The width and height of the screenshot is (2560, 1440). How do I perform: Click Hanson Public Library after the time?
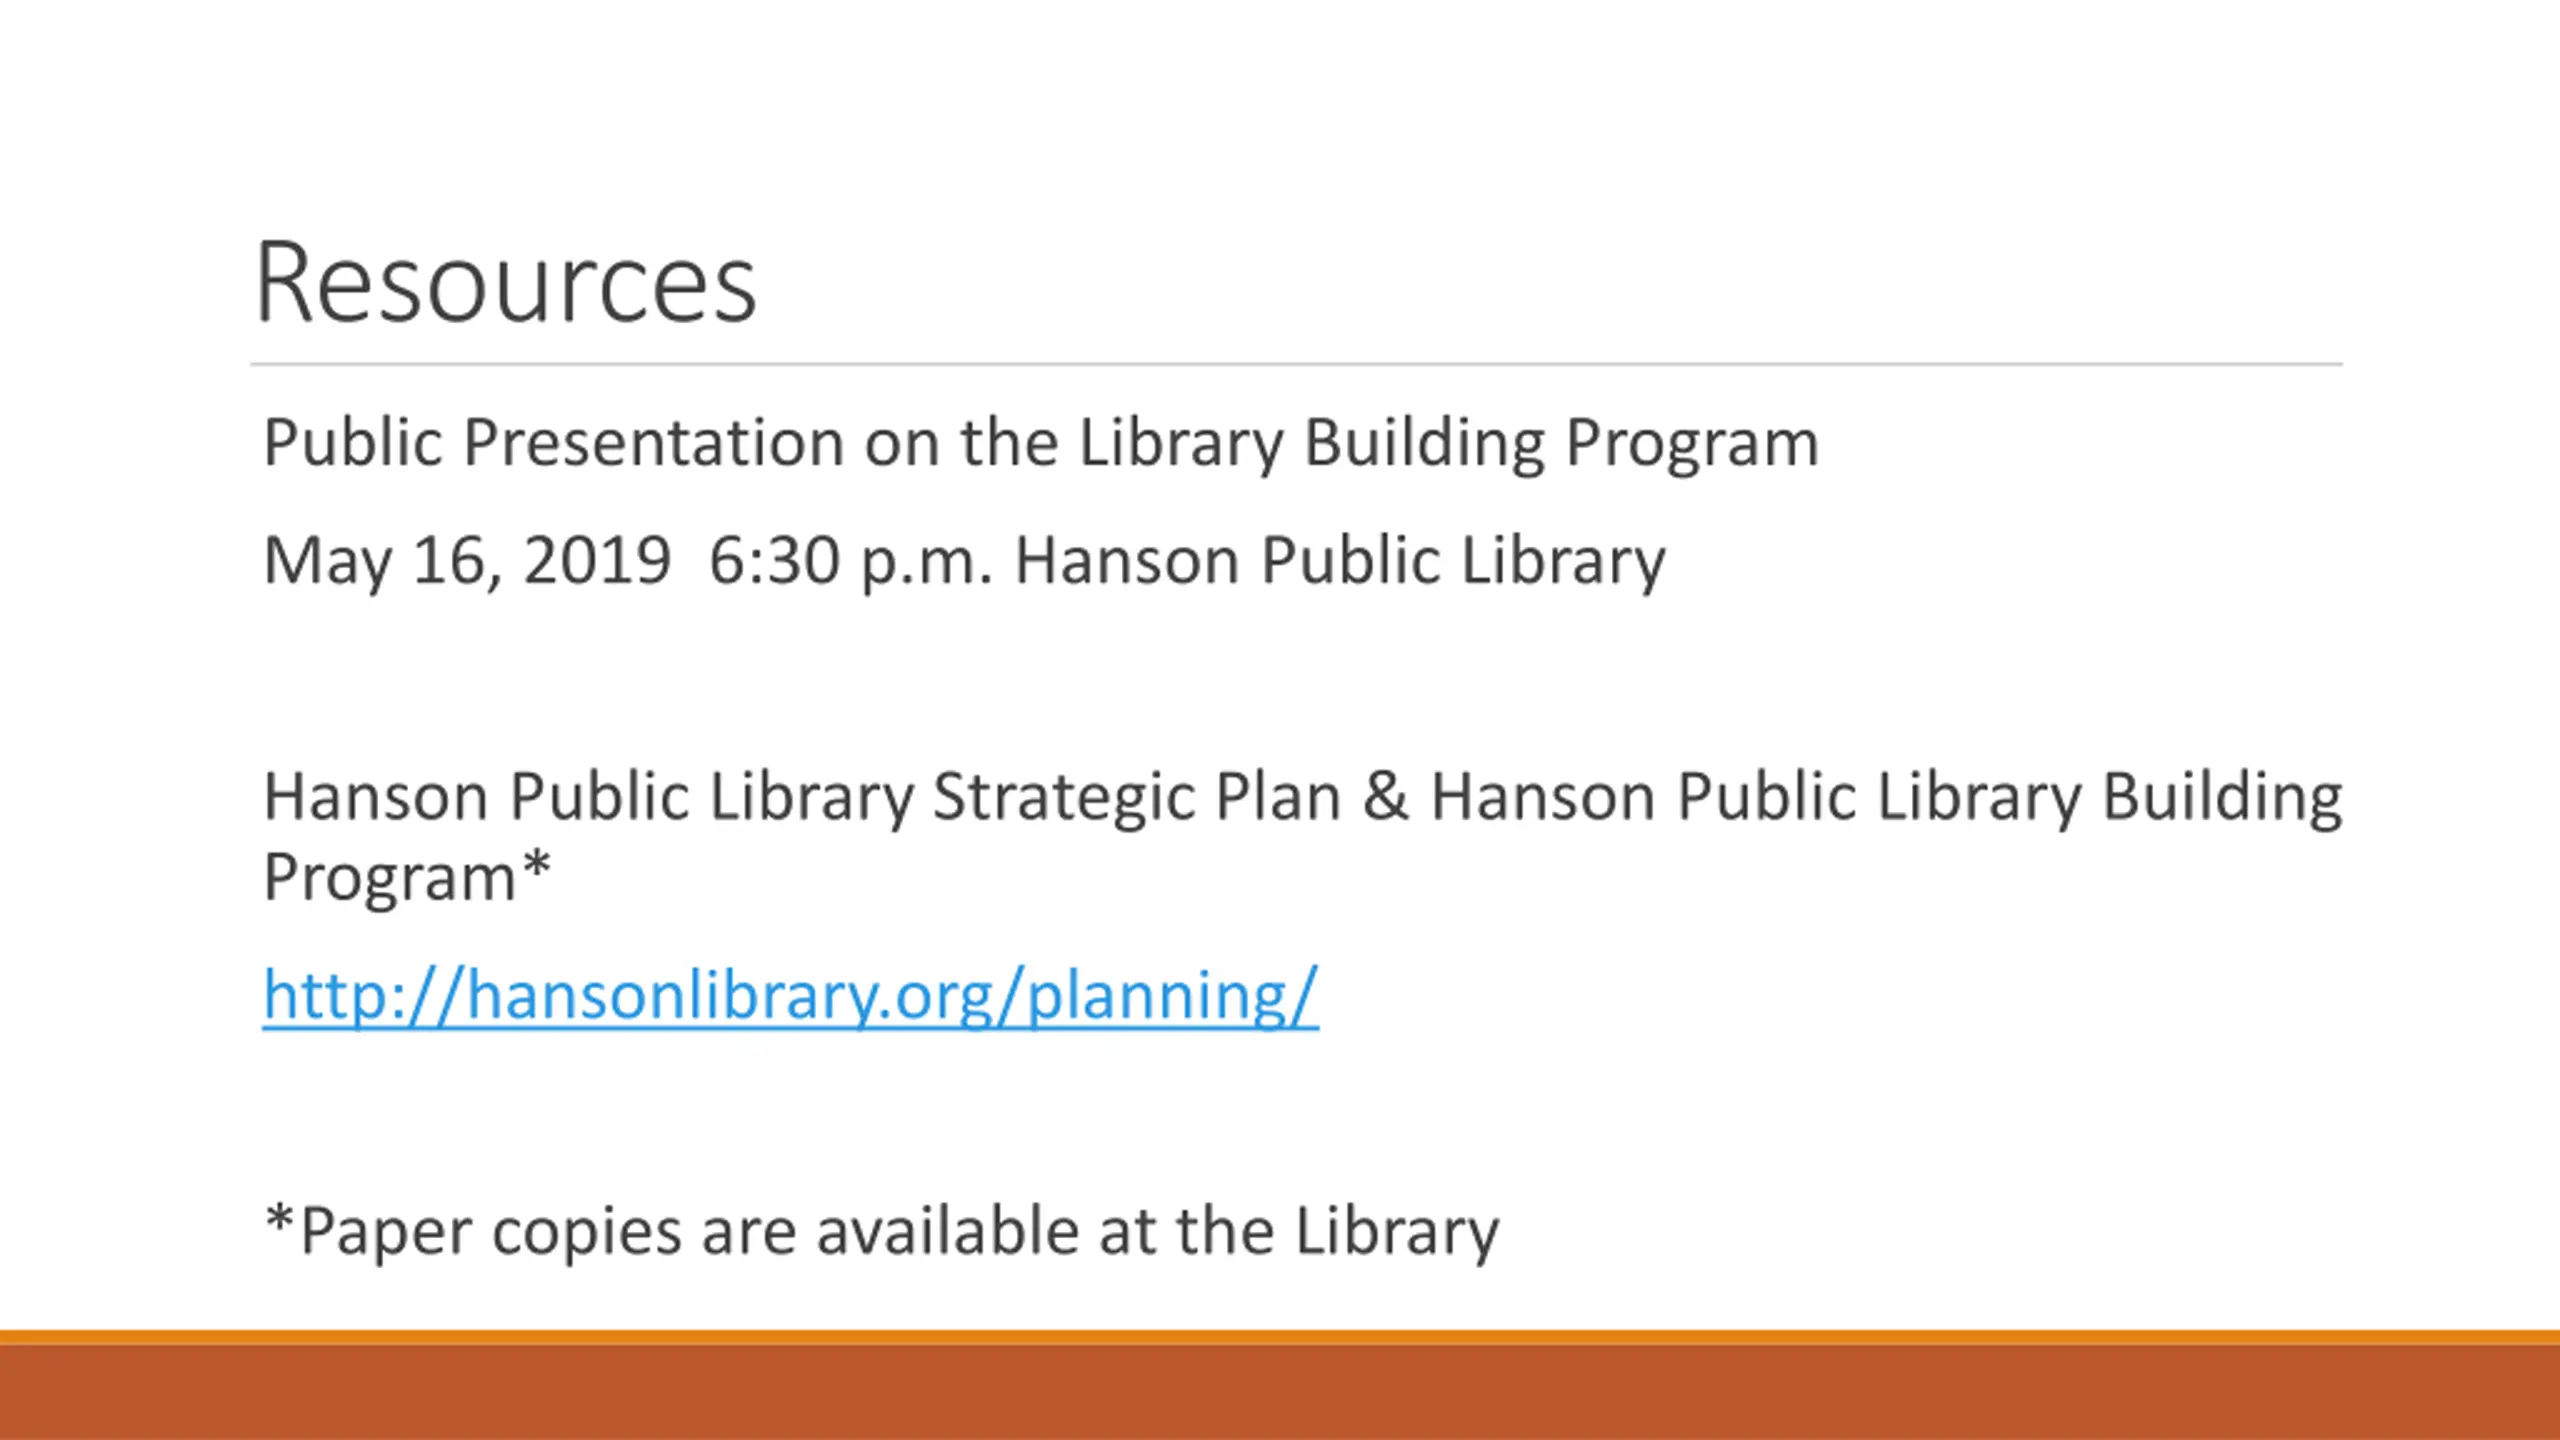coord(1340,560)
